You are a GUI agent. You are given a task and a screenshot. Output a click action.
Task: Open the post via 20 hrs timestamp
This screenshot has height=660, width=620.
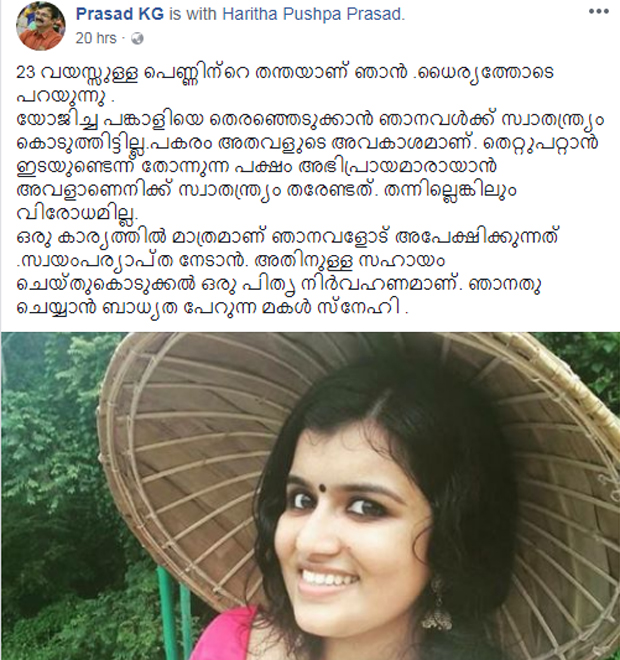(x=96, y=38)
